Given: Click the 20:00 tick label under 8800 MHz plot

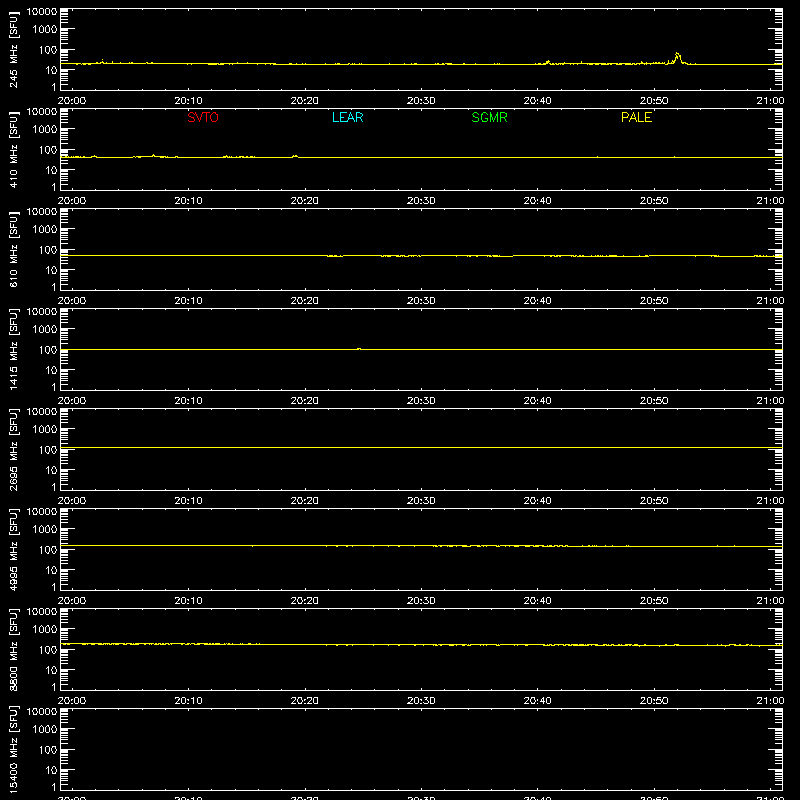Looking at the screenshot, I should pyautogui.click(x=72, y=701).
